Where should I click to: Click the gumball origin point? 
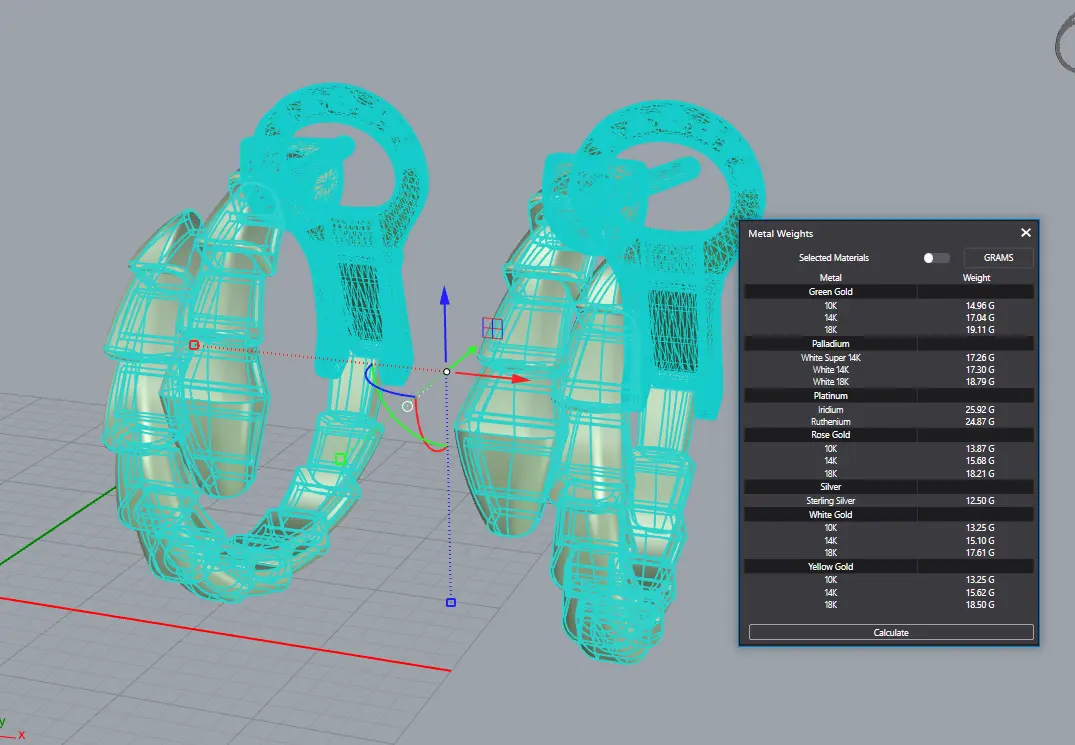447,372
